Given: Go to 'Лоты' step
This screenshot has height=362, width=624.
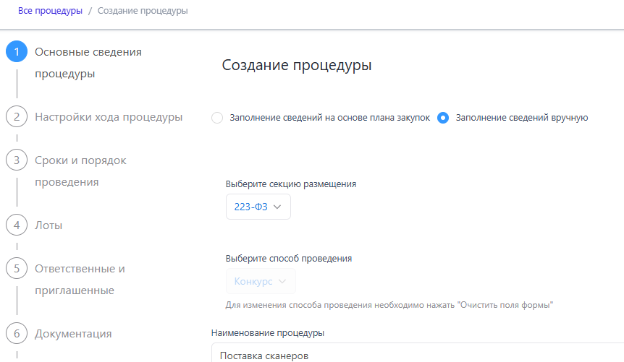Looking at the screenshot, I should (x=49, y=225).
